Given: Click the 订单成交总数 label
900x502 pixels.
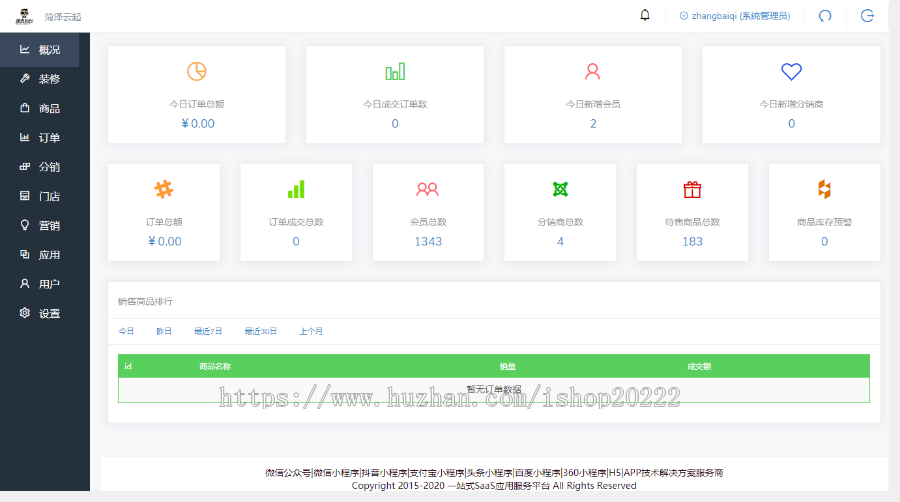Looking at the screenshot, I should (296, 222).
